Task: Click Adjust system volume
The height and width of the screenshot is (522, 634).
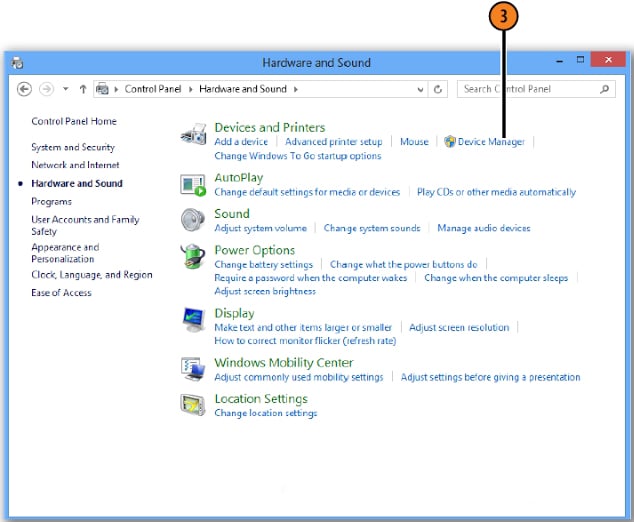Action: (x=260, y=228)
